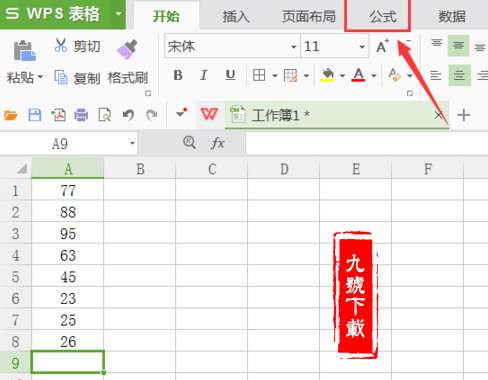The height and width of the screenshot is (380, 488).
Task: Open the 插入 ribbon tab
Action: tap(236, 17)
